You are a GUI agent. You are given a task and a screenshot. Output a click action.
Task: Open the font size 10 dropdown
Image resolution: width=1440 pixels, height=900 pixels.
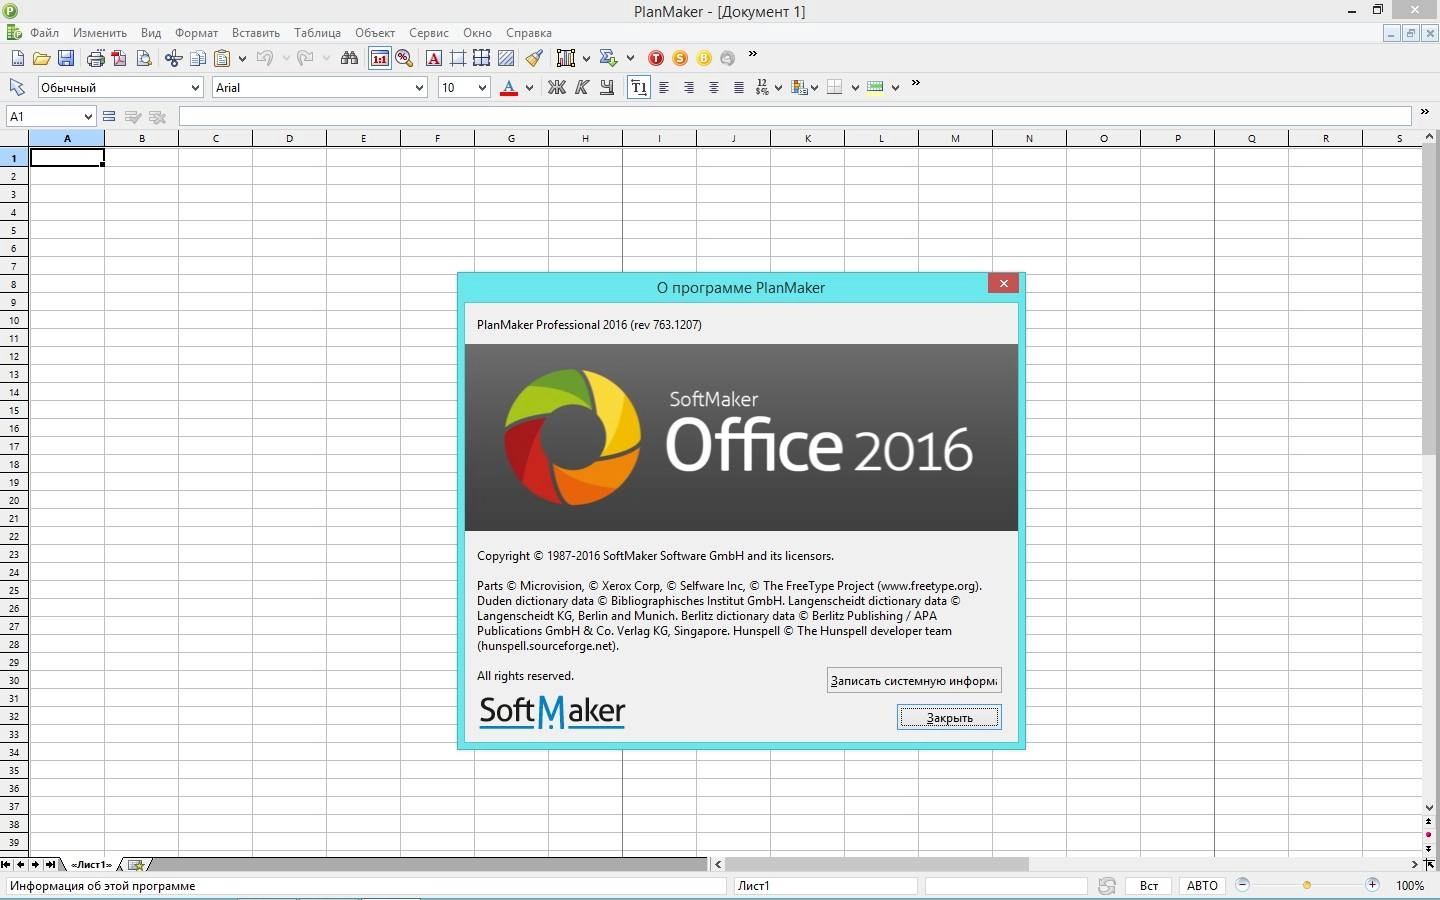(x=482, y=87)
